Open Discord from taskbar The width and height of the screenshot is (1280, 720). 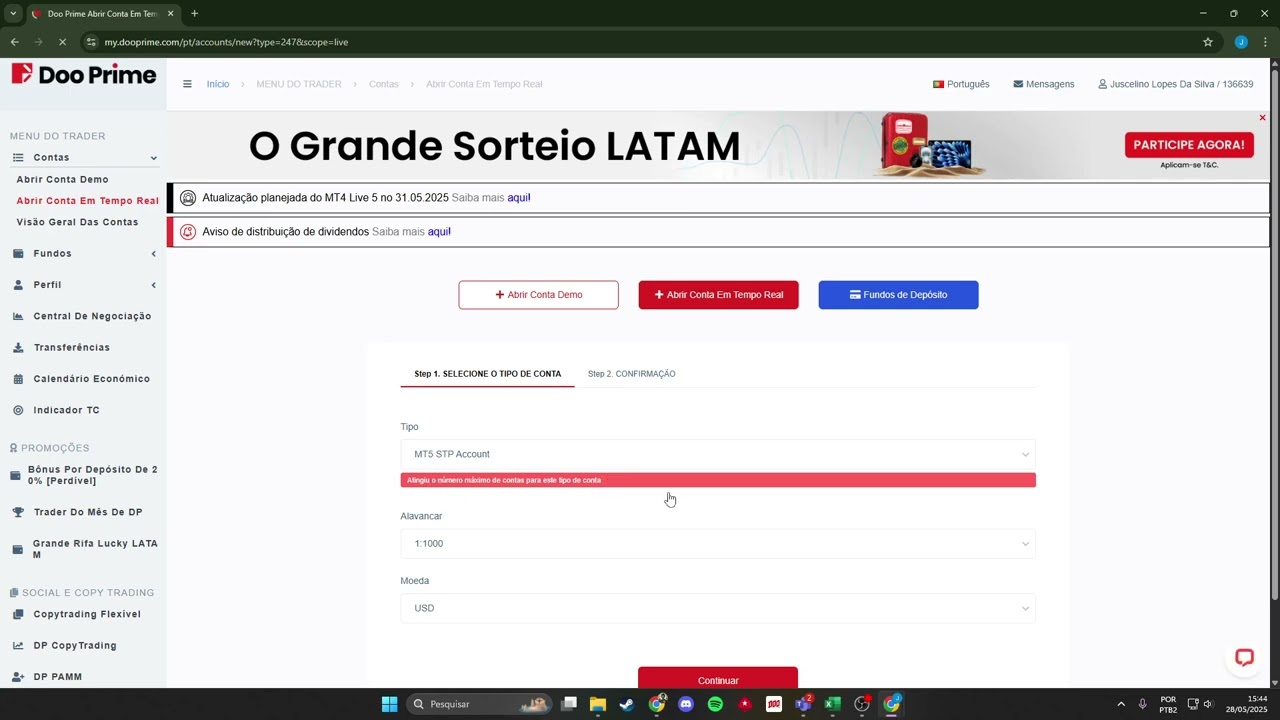[x=685, y=704]
